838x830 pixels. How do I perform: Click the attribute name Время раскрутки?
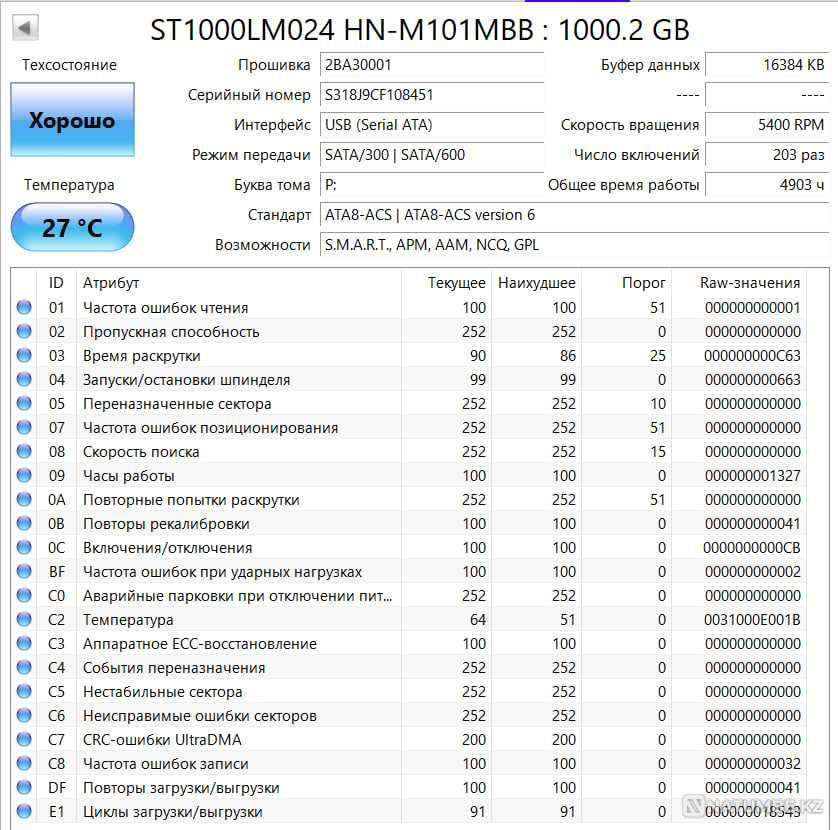(x=142, y=356)
